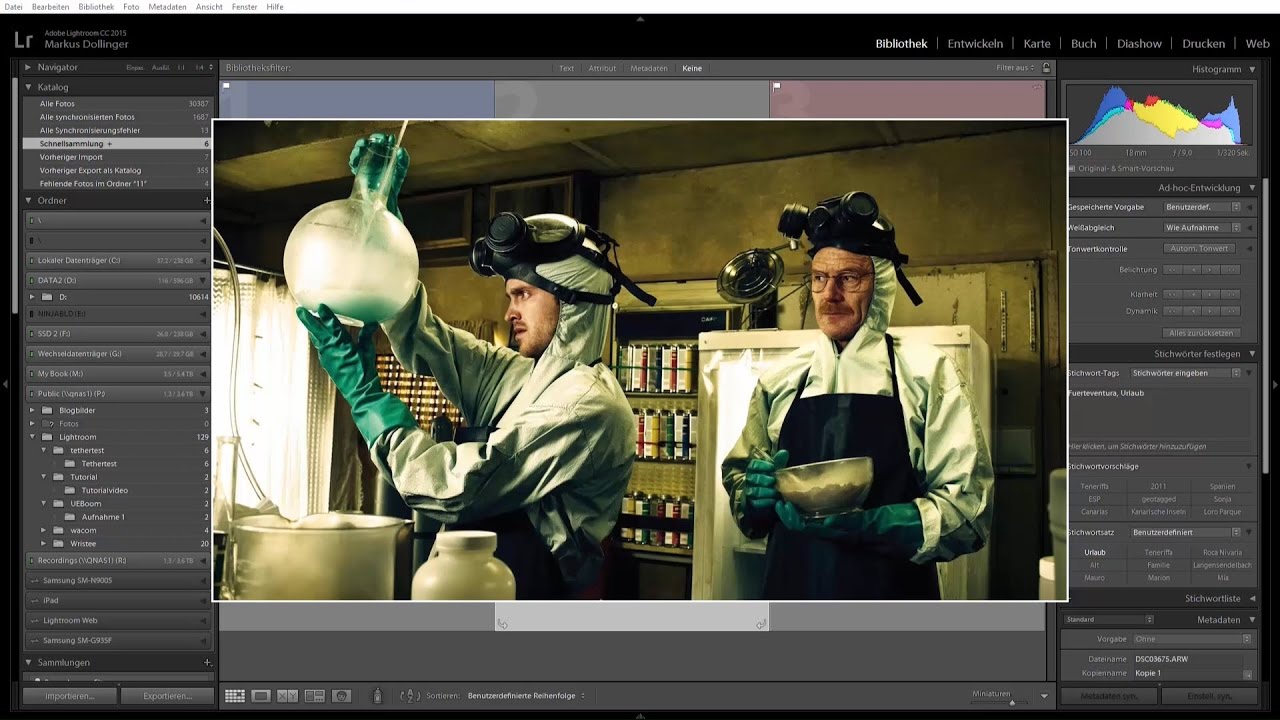
Task: Open the sort order dropdown
Action: pyautogui.click(x=526, y=696)
